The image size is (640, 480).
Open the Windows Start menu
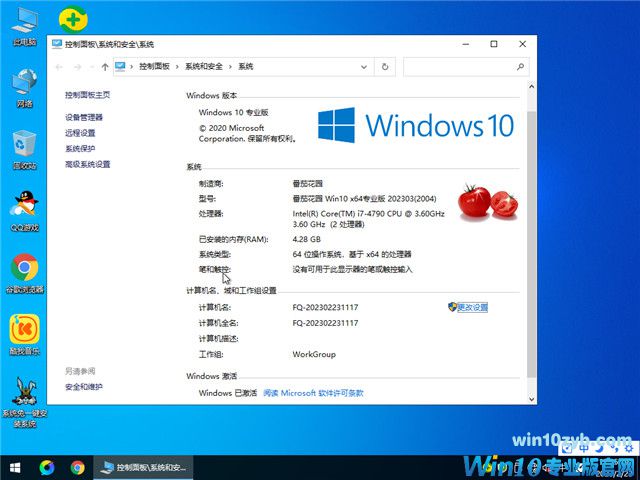(15, 468)
